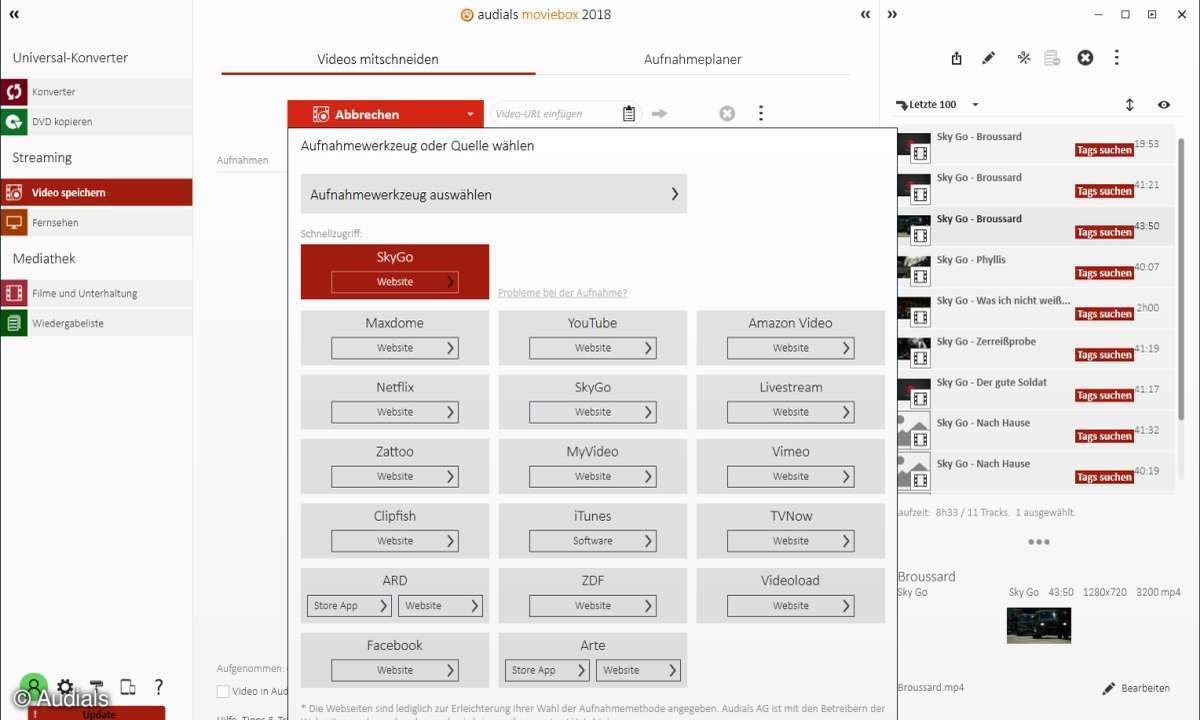Switch to Aufnahmeplaner tab
Image resolution: width=1200 pixels, height=720 pixels.
693,59
